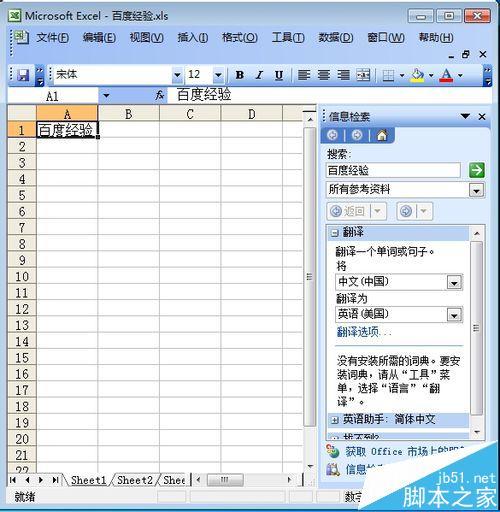
Task: Click Select All corner button
Action: pos(22,113)
